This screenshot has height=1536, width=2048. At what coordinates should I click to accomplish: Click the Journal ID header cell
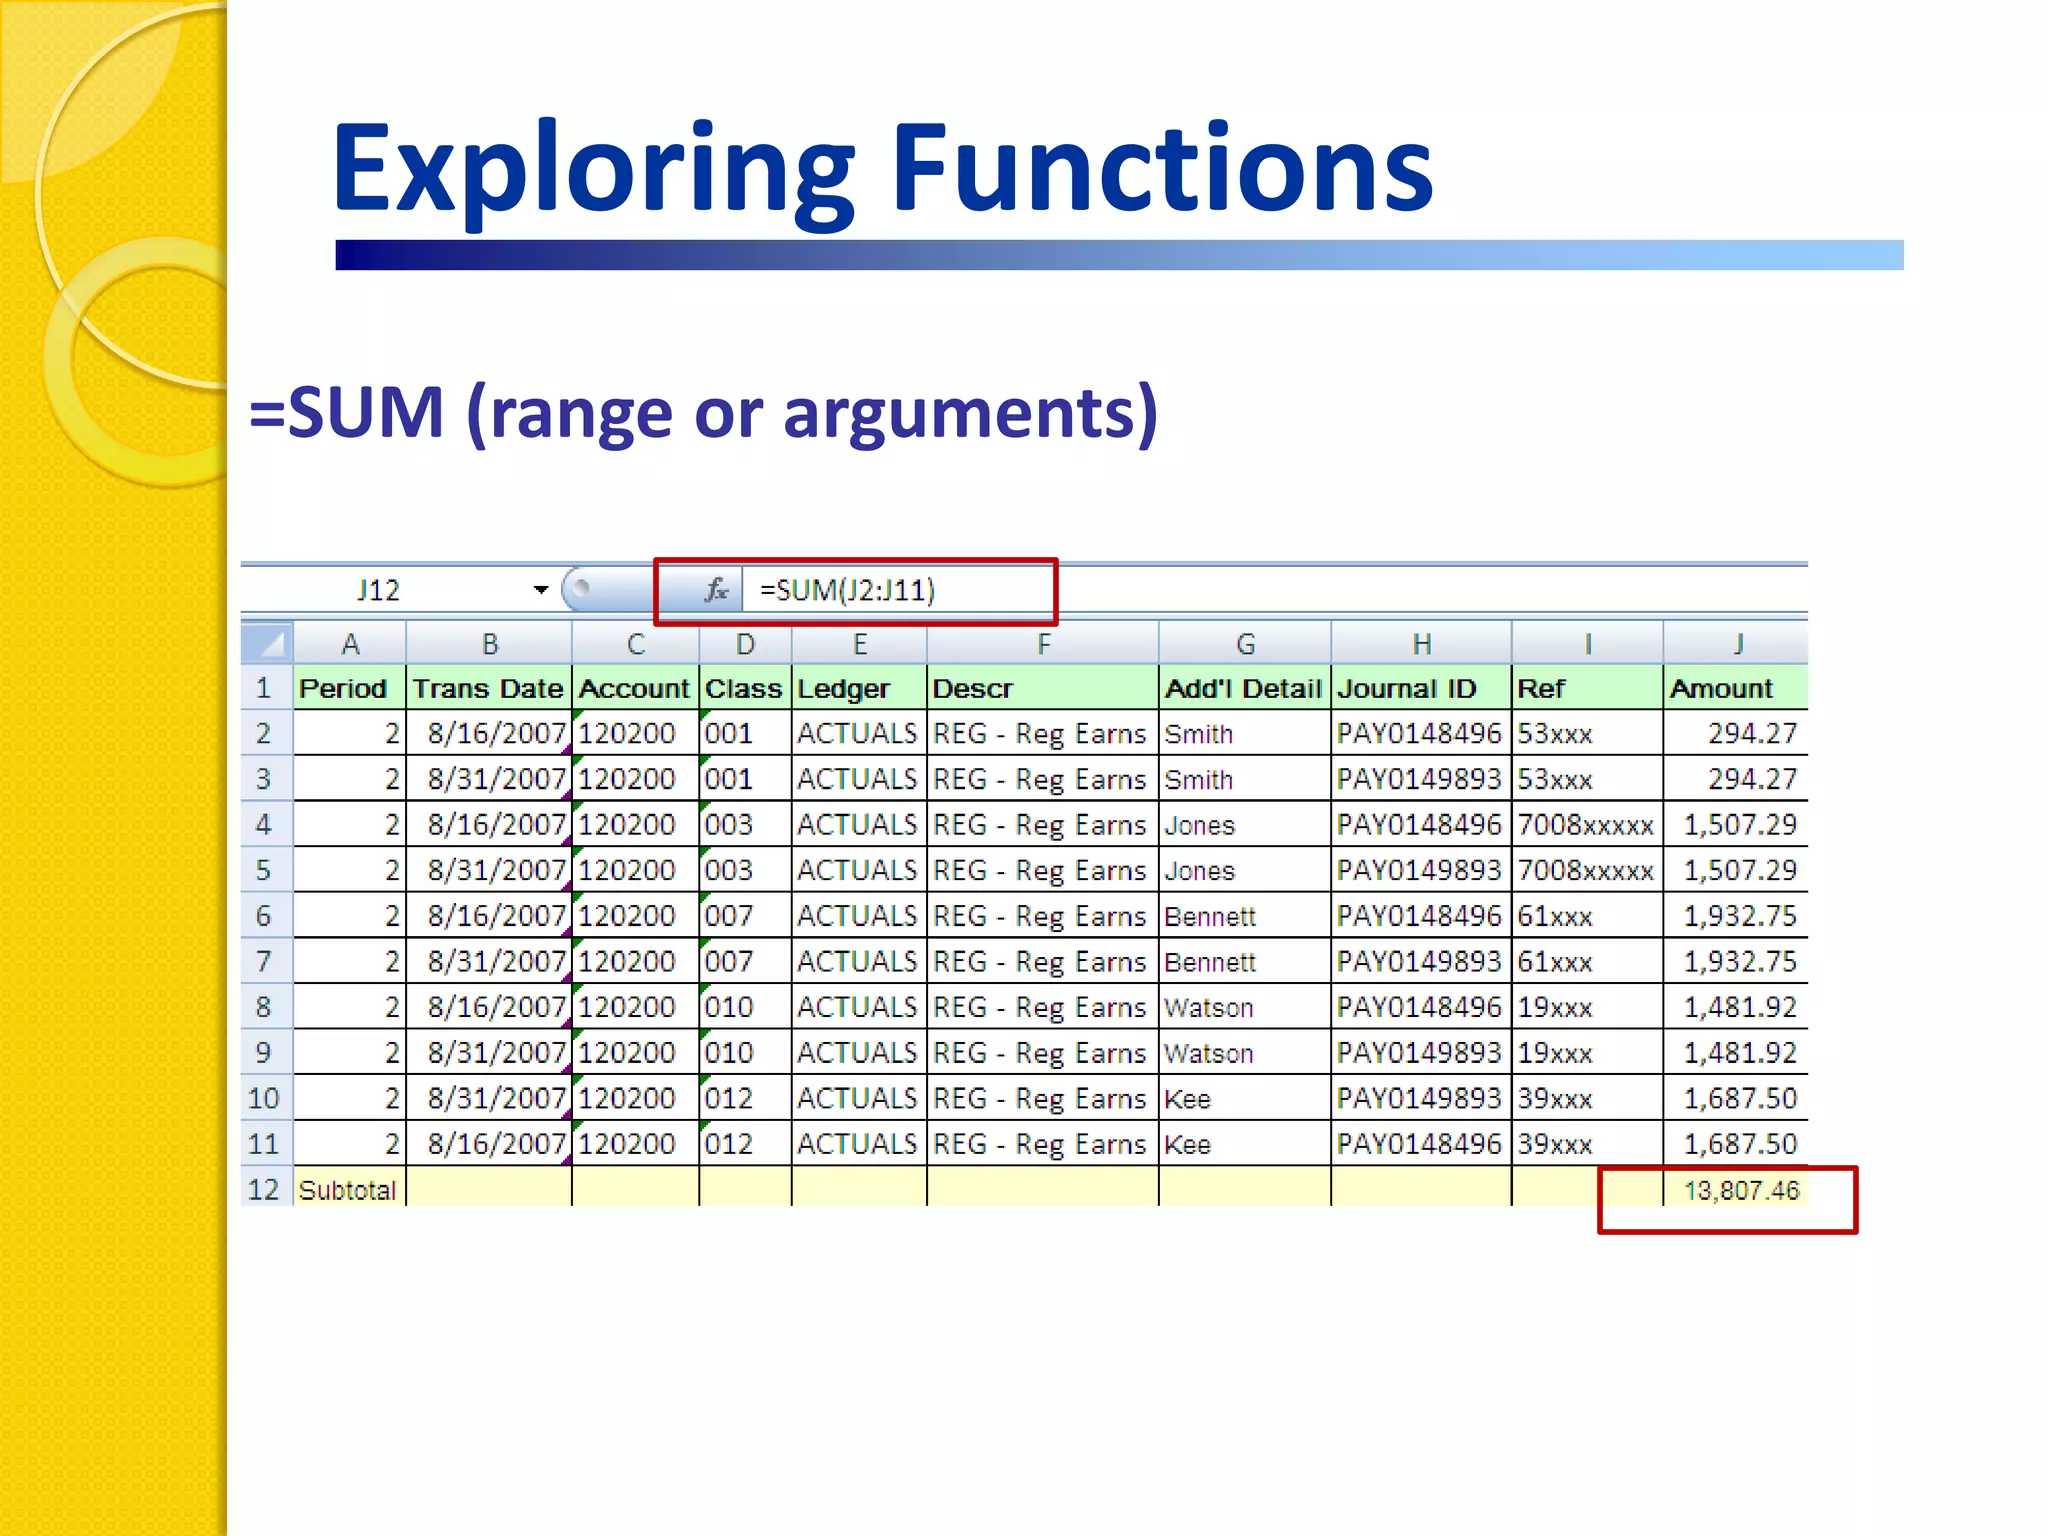click(x=1421, y=688)
